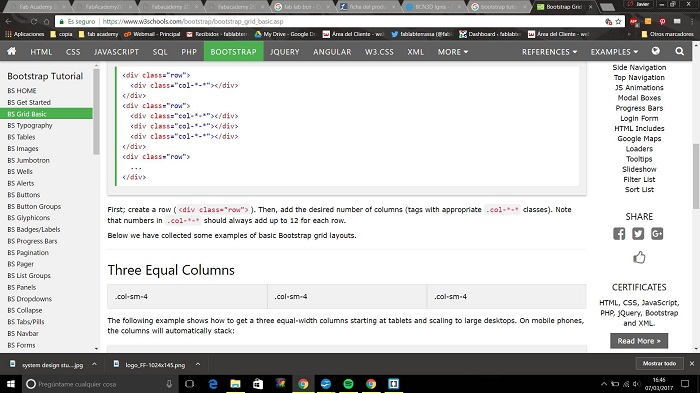Open fab academy bookmark
Image resolution: width=700 pixels, height=393 pixels.
point(98,34)
